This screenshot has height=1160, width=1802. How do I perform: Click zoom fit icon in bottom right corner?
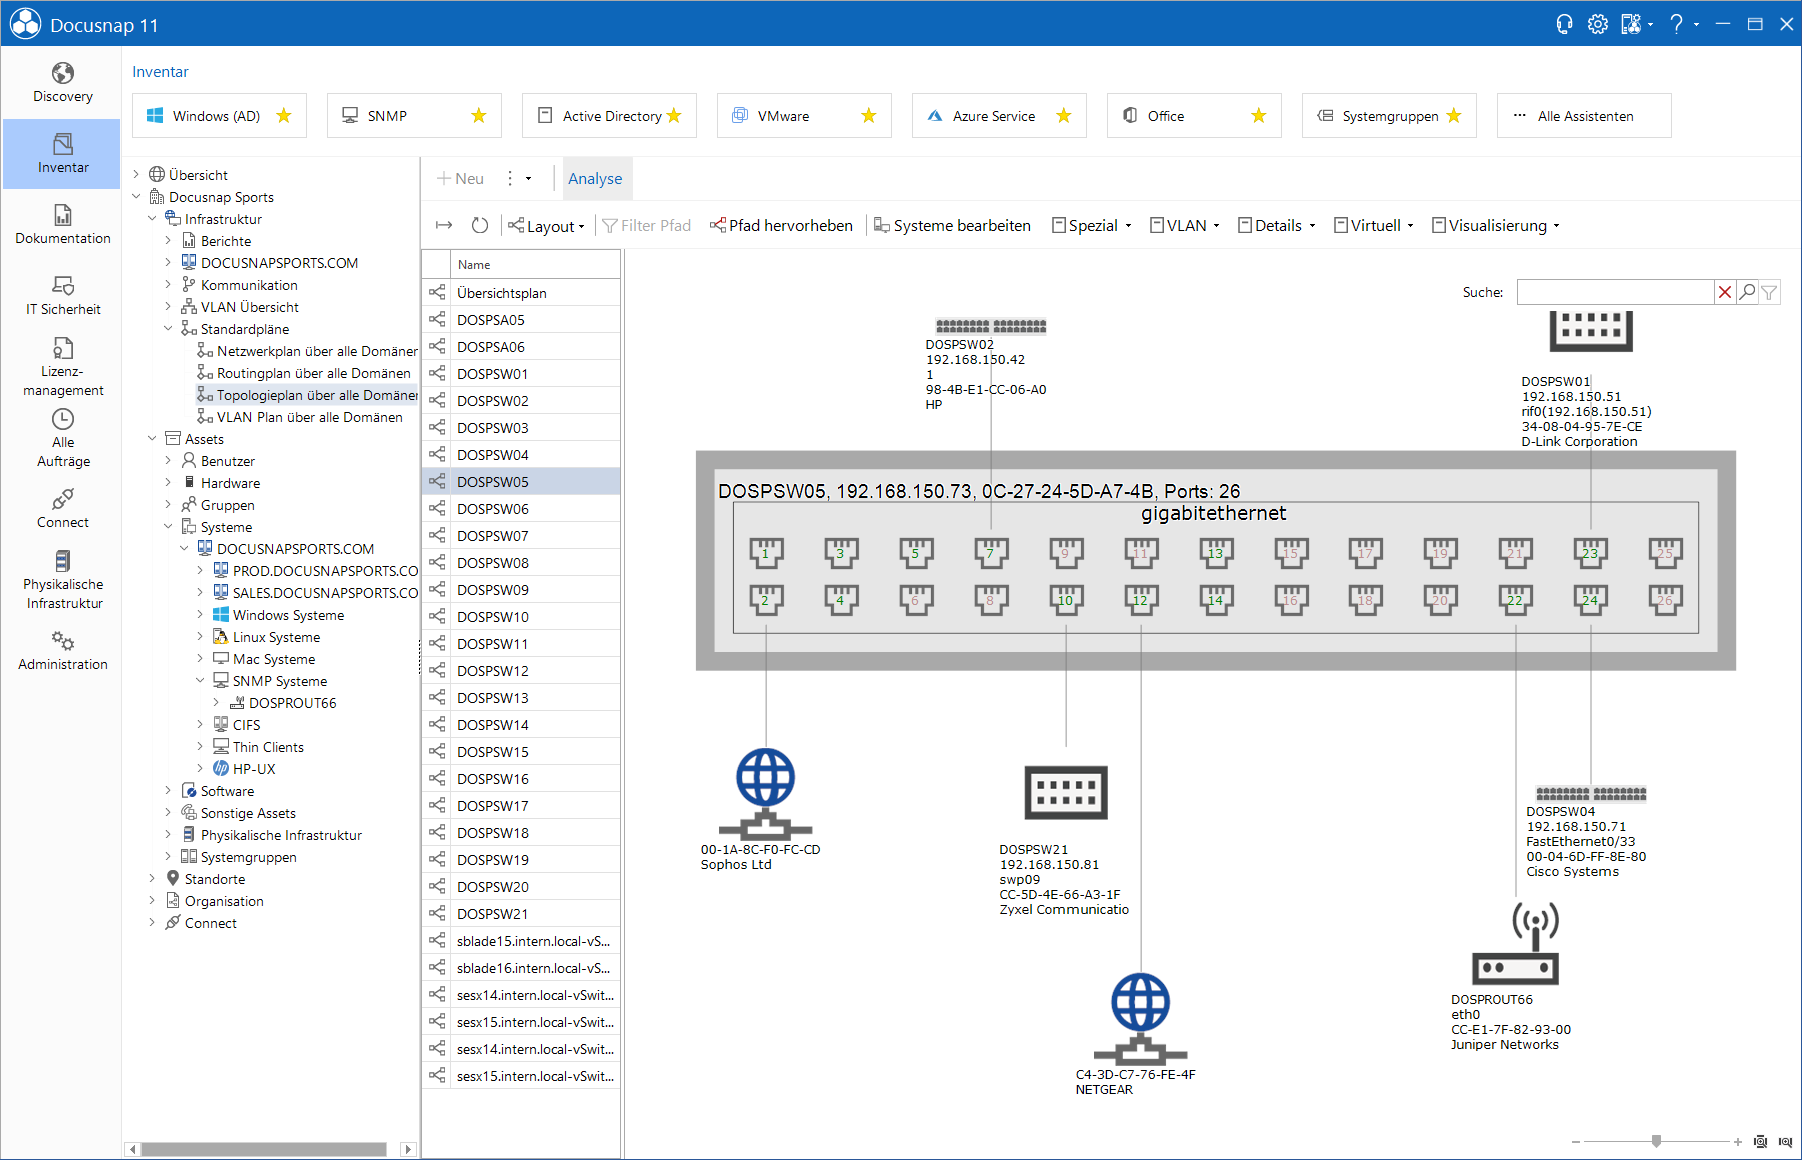(1760, 1141)
